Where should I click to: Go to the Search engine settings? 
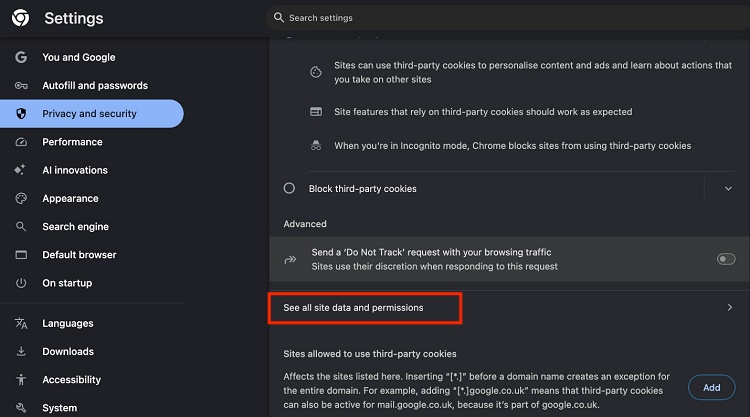75,227
